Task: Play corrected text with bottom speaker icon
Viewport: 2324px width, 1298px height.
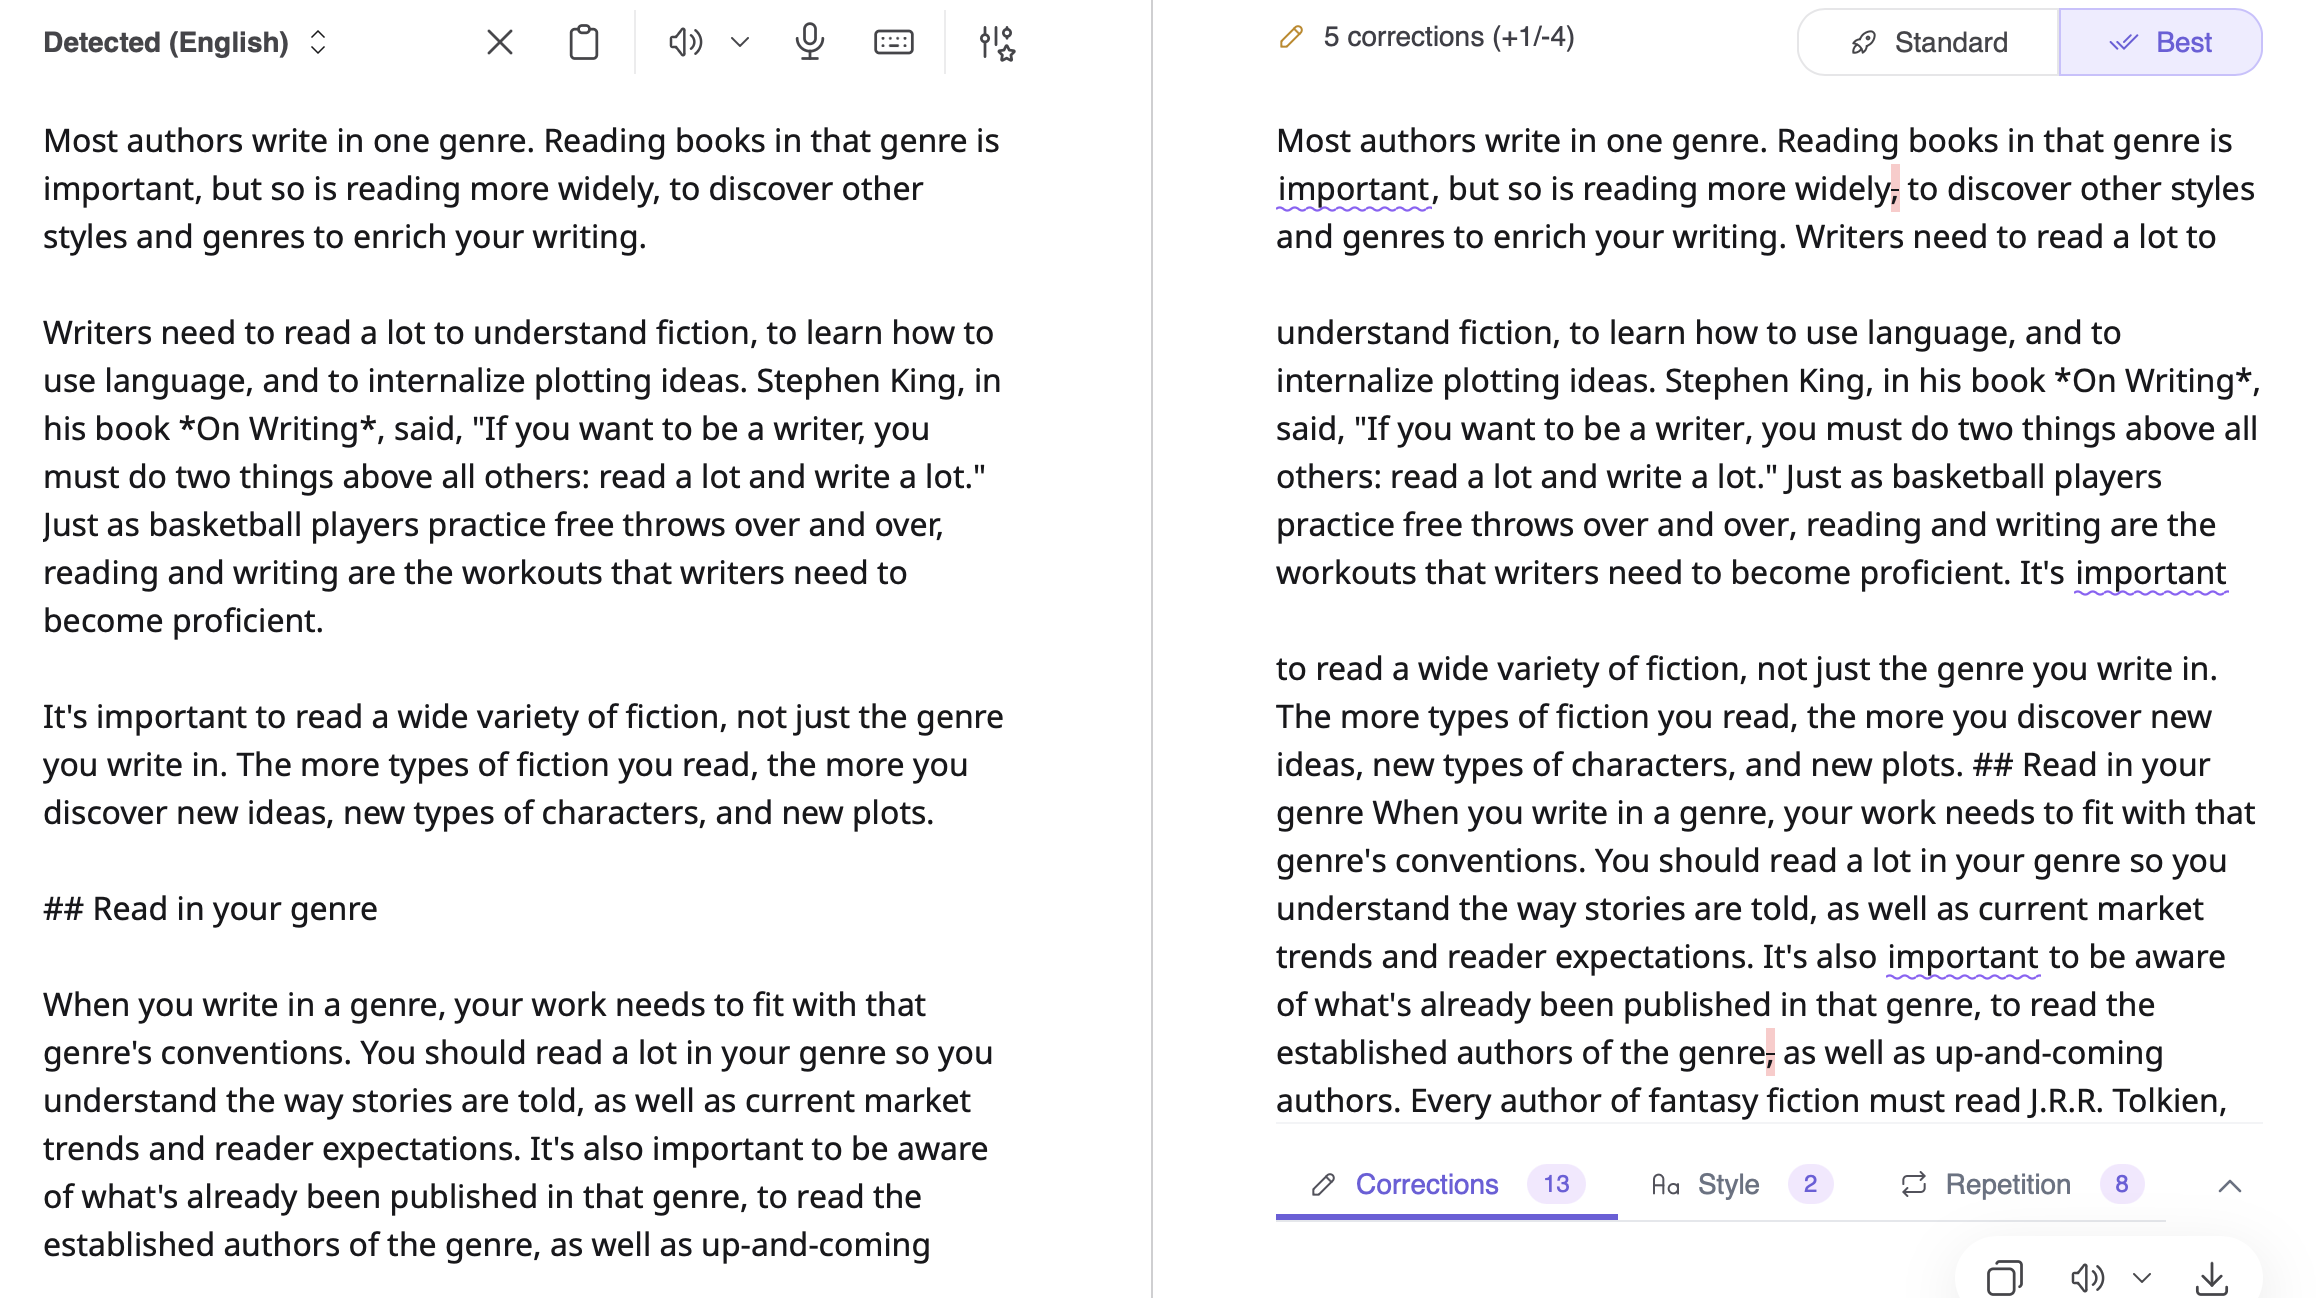Action: coord(2086,1277)
